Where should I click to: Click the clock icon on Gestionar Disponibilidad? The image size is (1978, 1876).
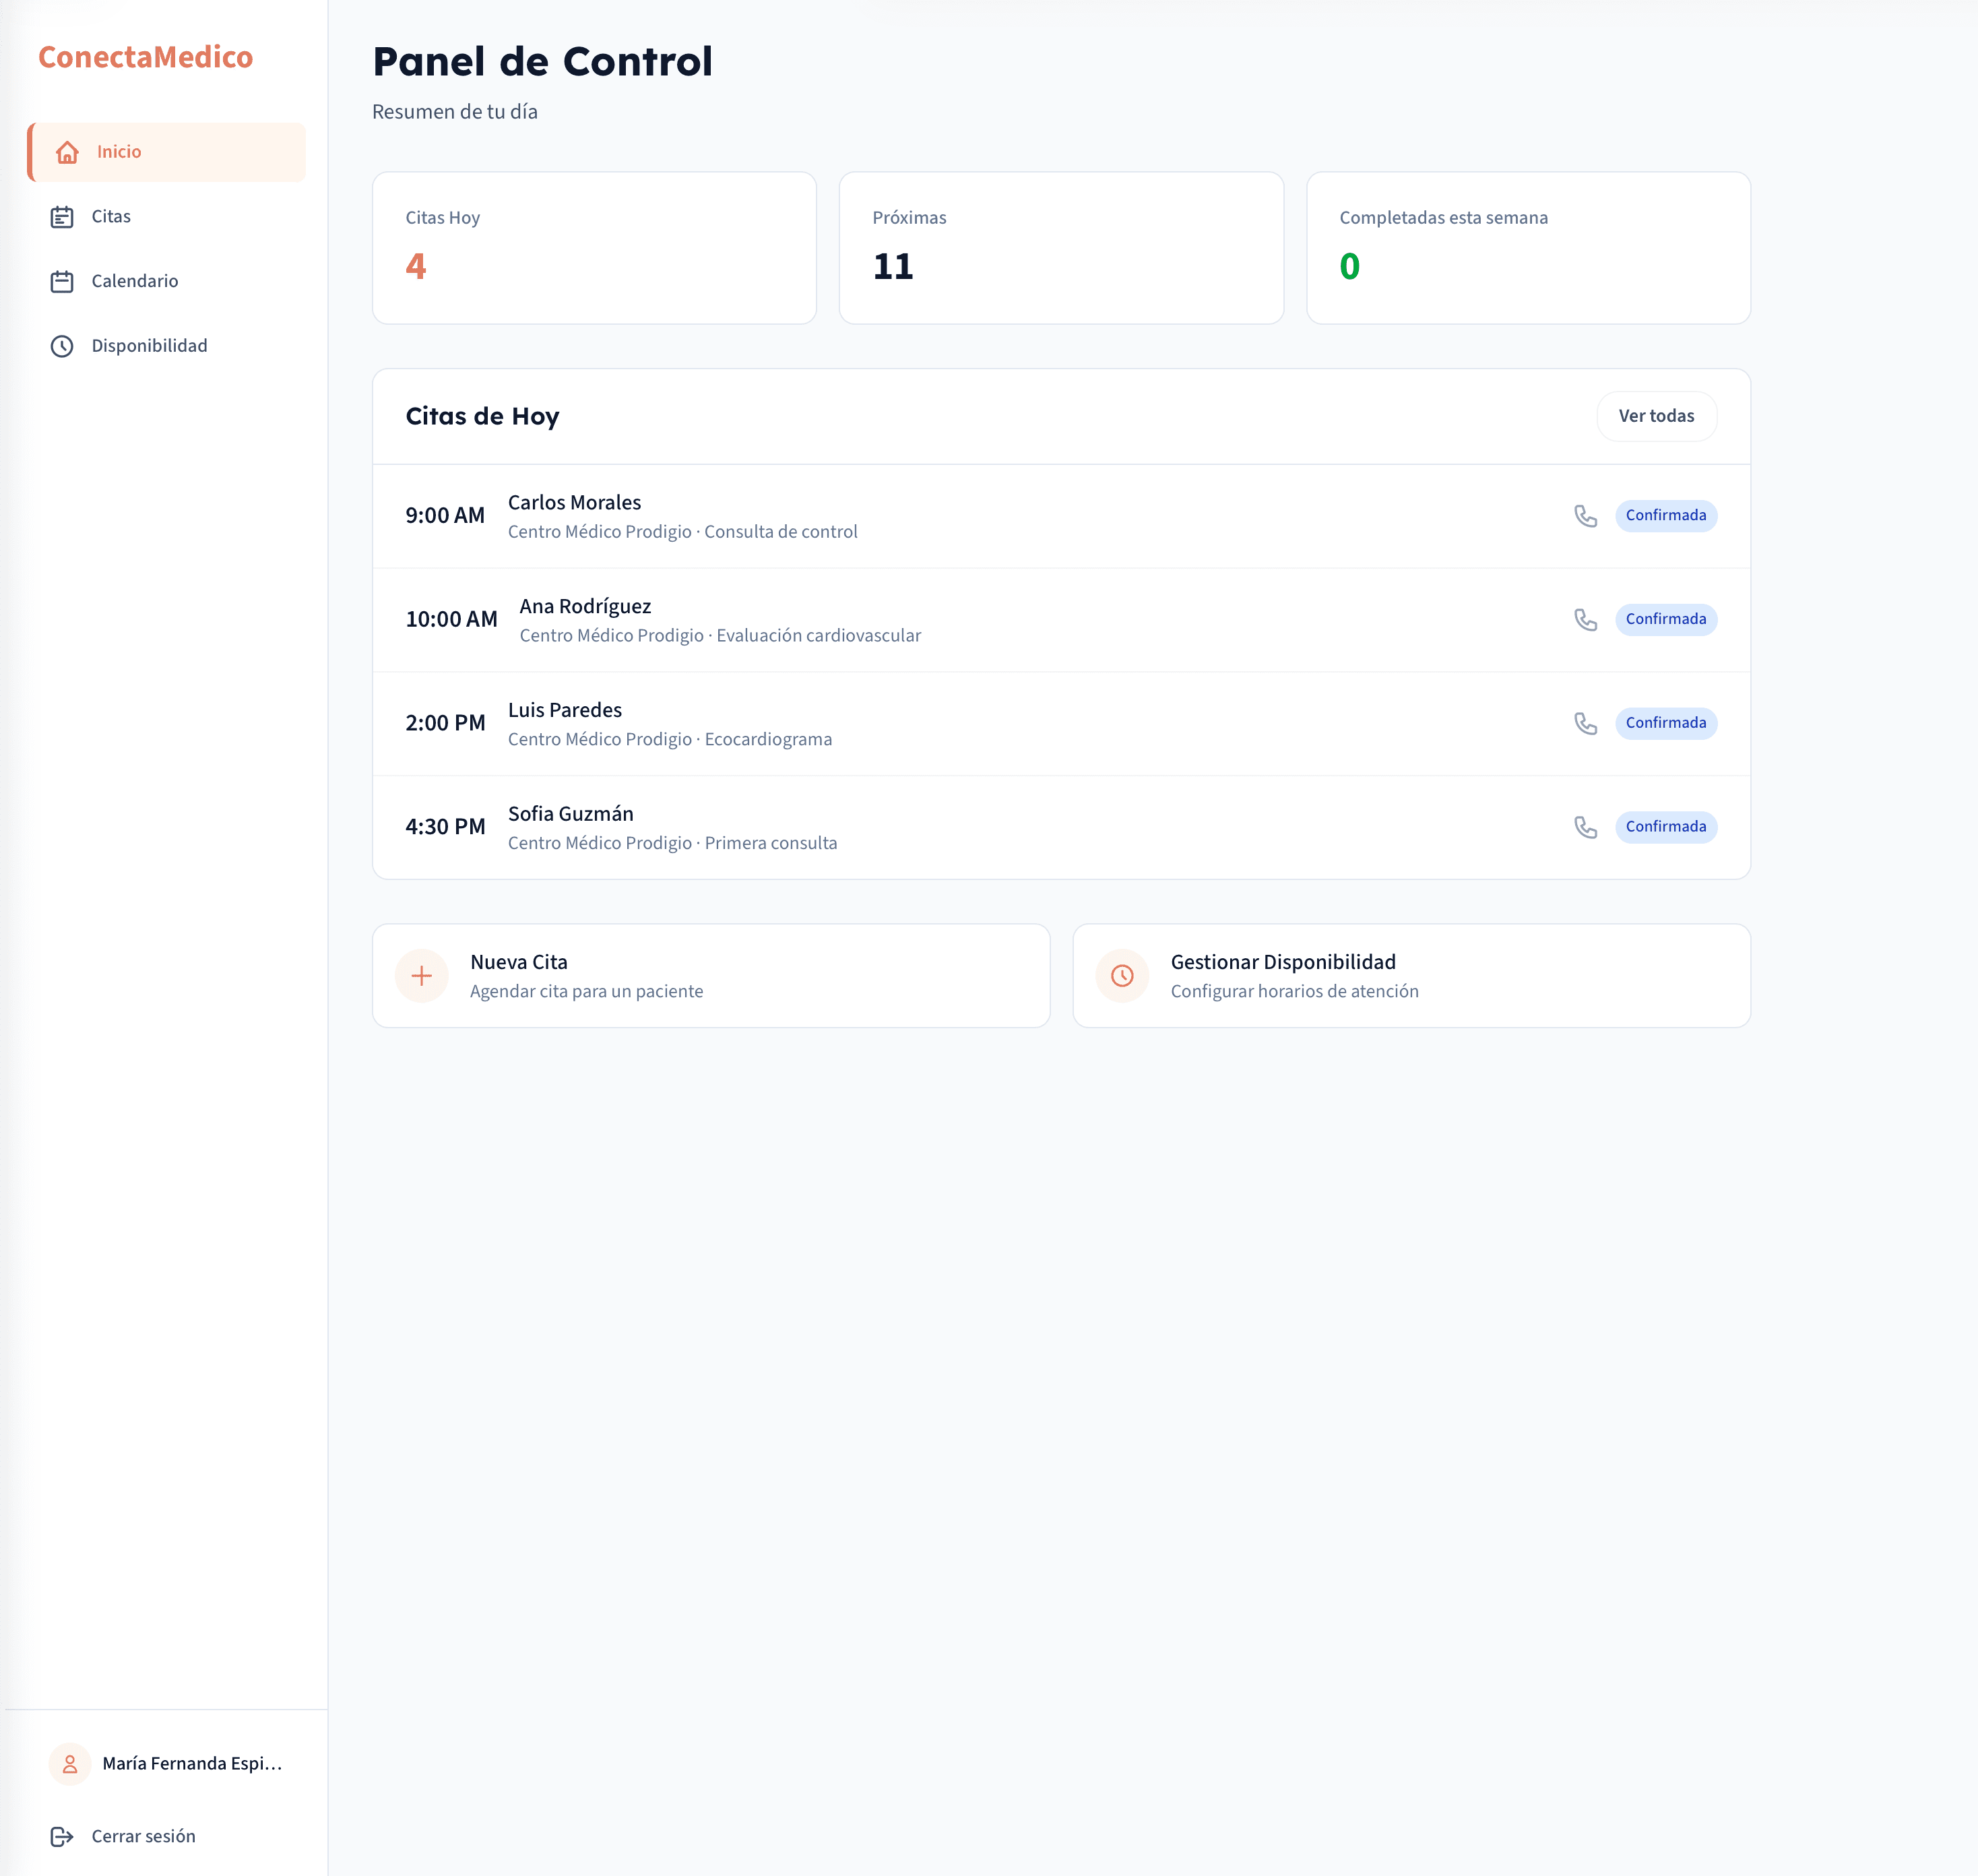pyautogui.click(x=1122, y=975)
